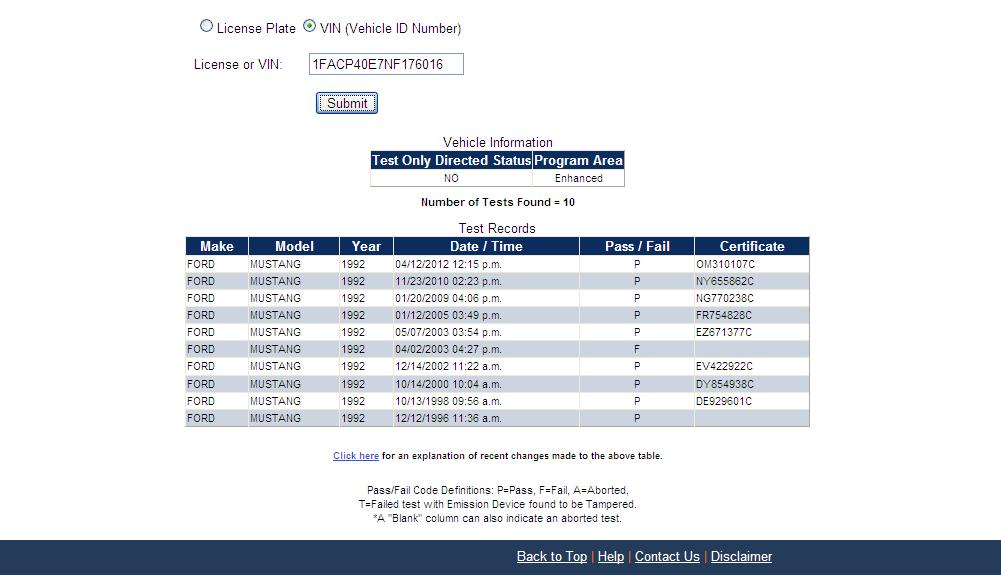Click the Date / Time column header
1001x575 pixels.
coord(486,246)
